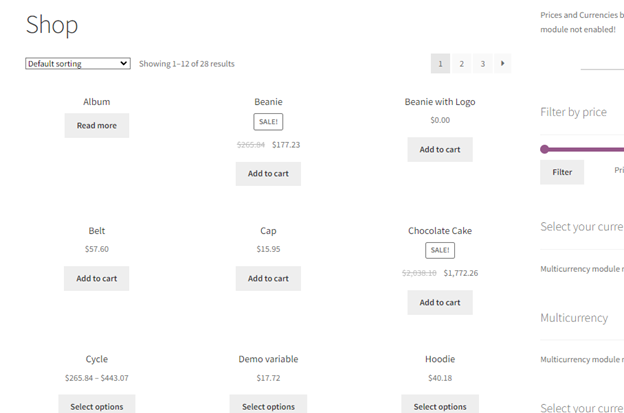Apply the price Filter button
The height and width of the screenshot is (413, 624).
(562, 172)
